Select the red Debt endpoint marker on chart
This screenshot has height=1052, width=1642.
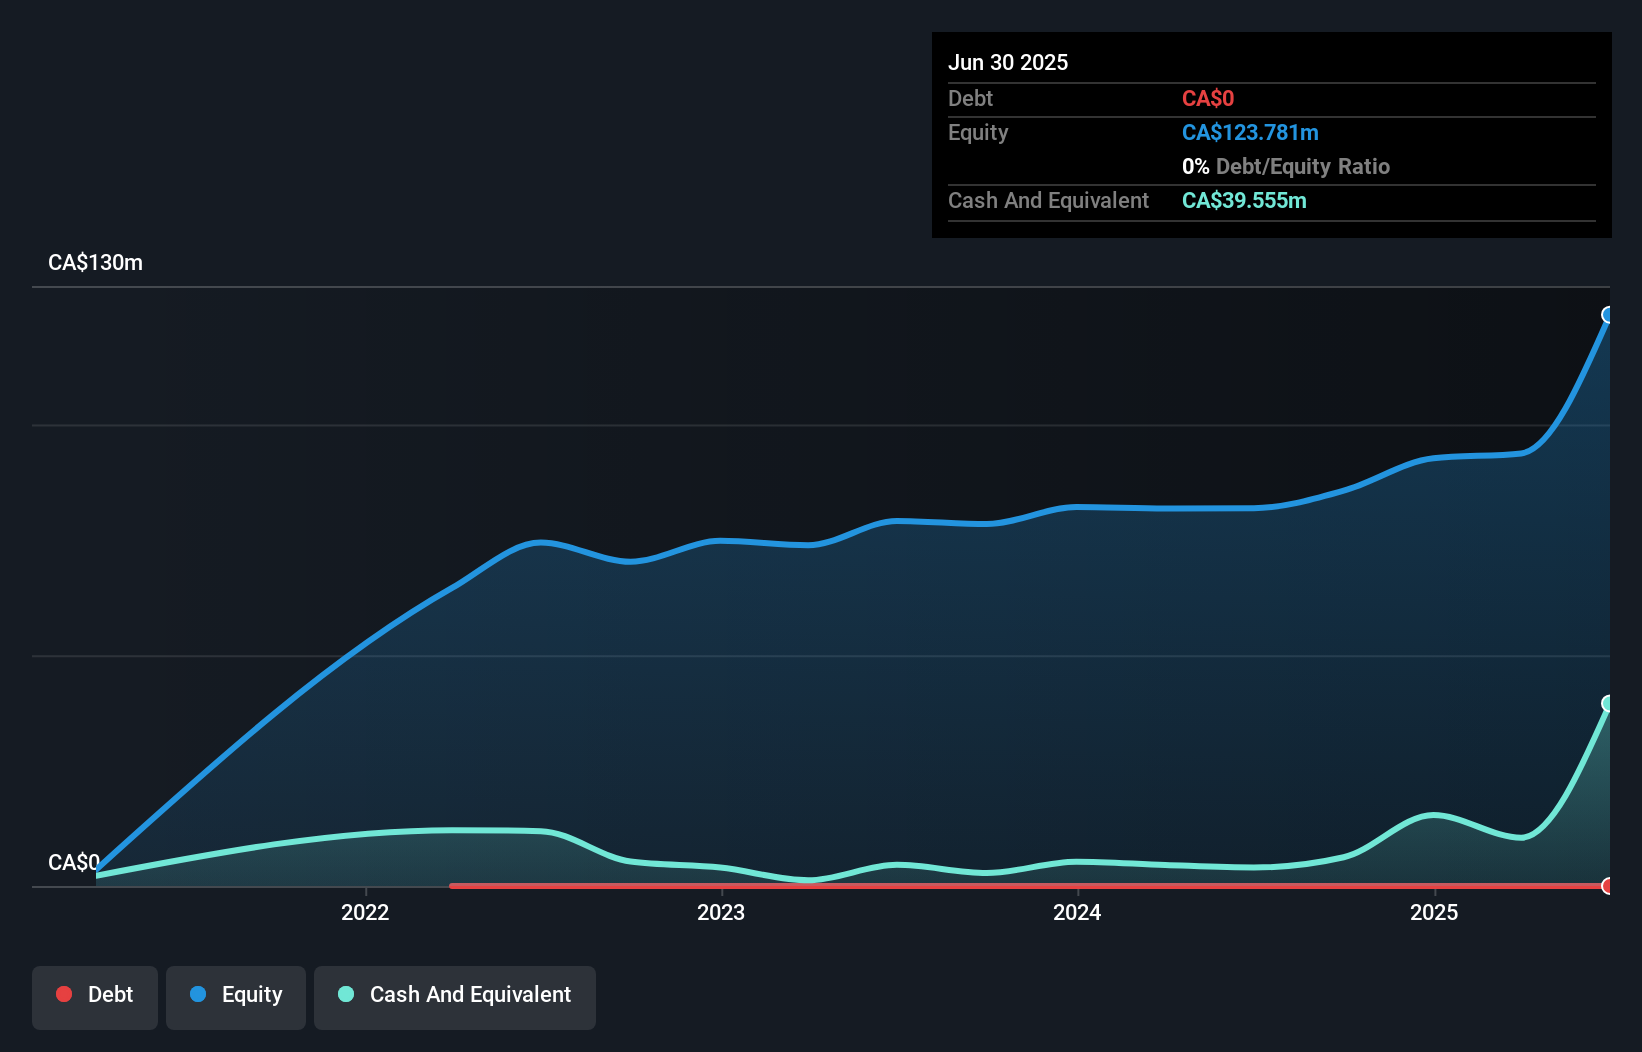1608,886
